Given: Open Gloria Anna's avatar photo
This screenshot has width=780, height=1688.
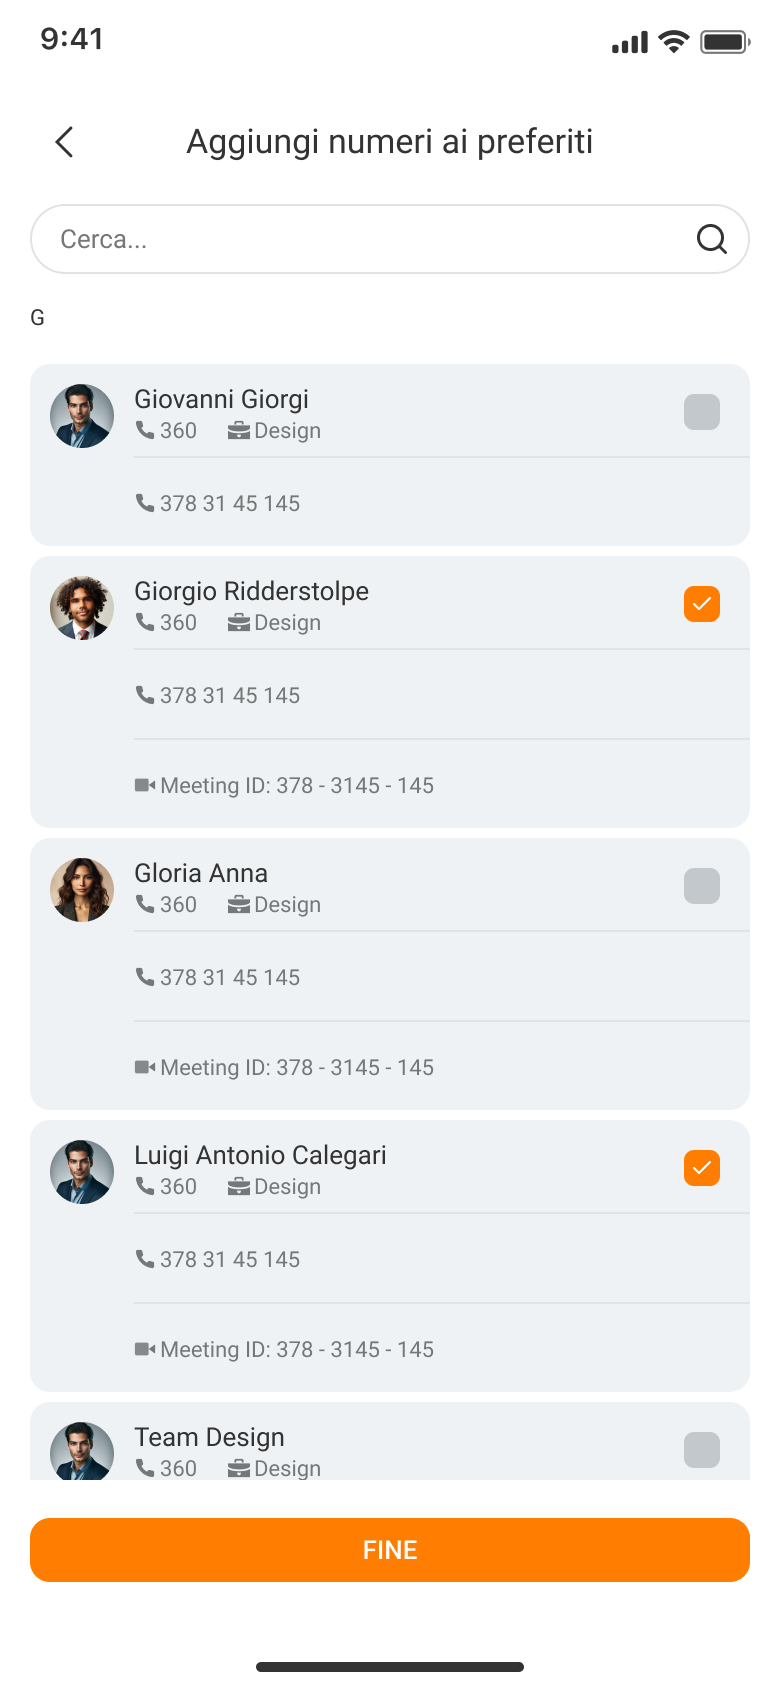Looking at the screenshot, I should click(x=82, y=890).
